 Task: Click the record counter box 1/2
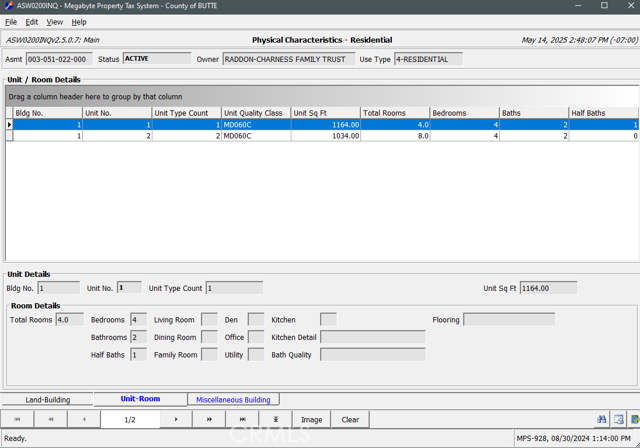tap(130, 419)
